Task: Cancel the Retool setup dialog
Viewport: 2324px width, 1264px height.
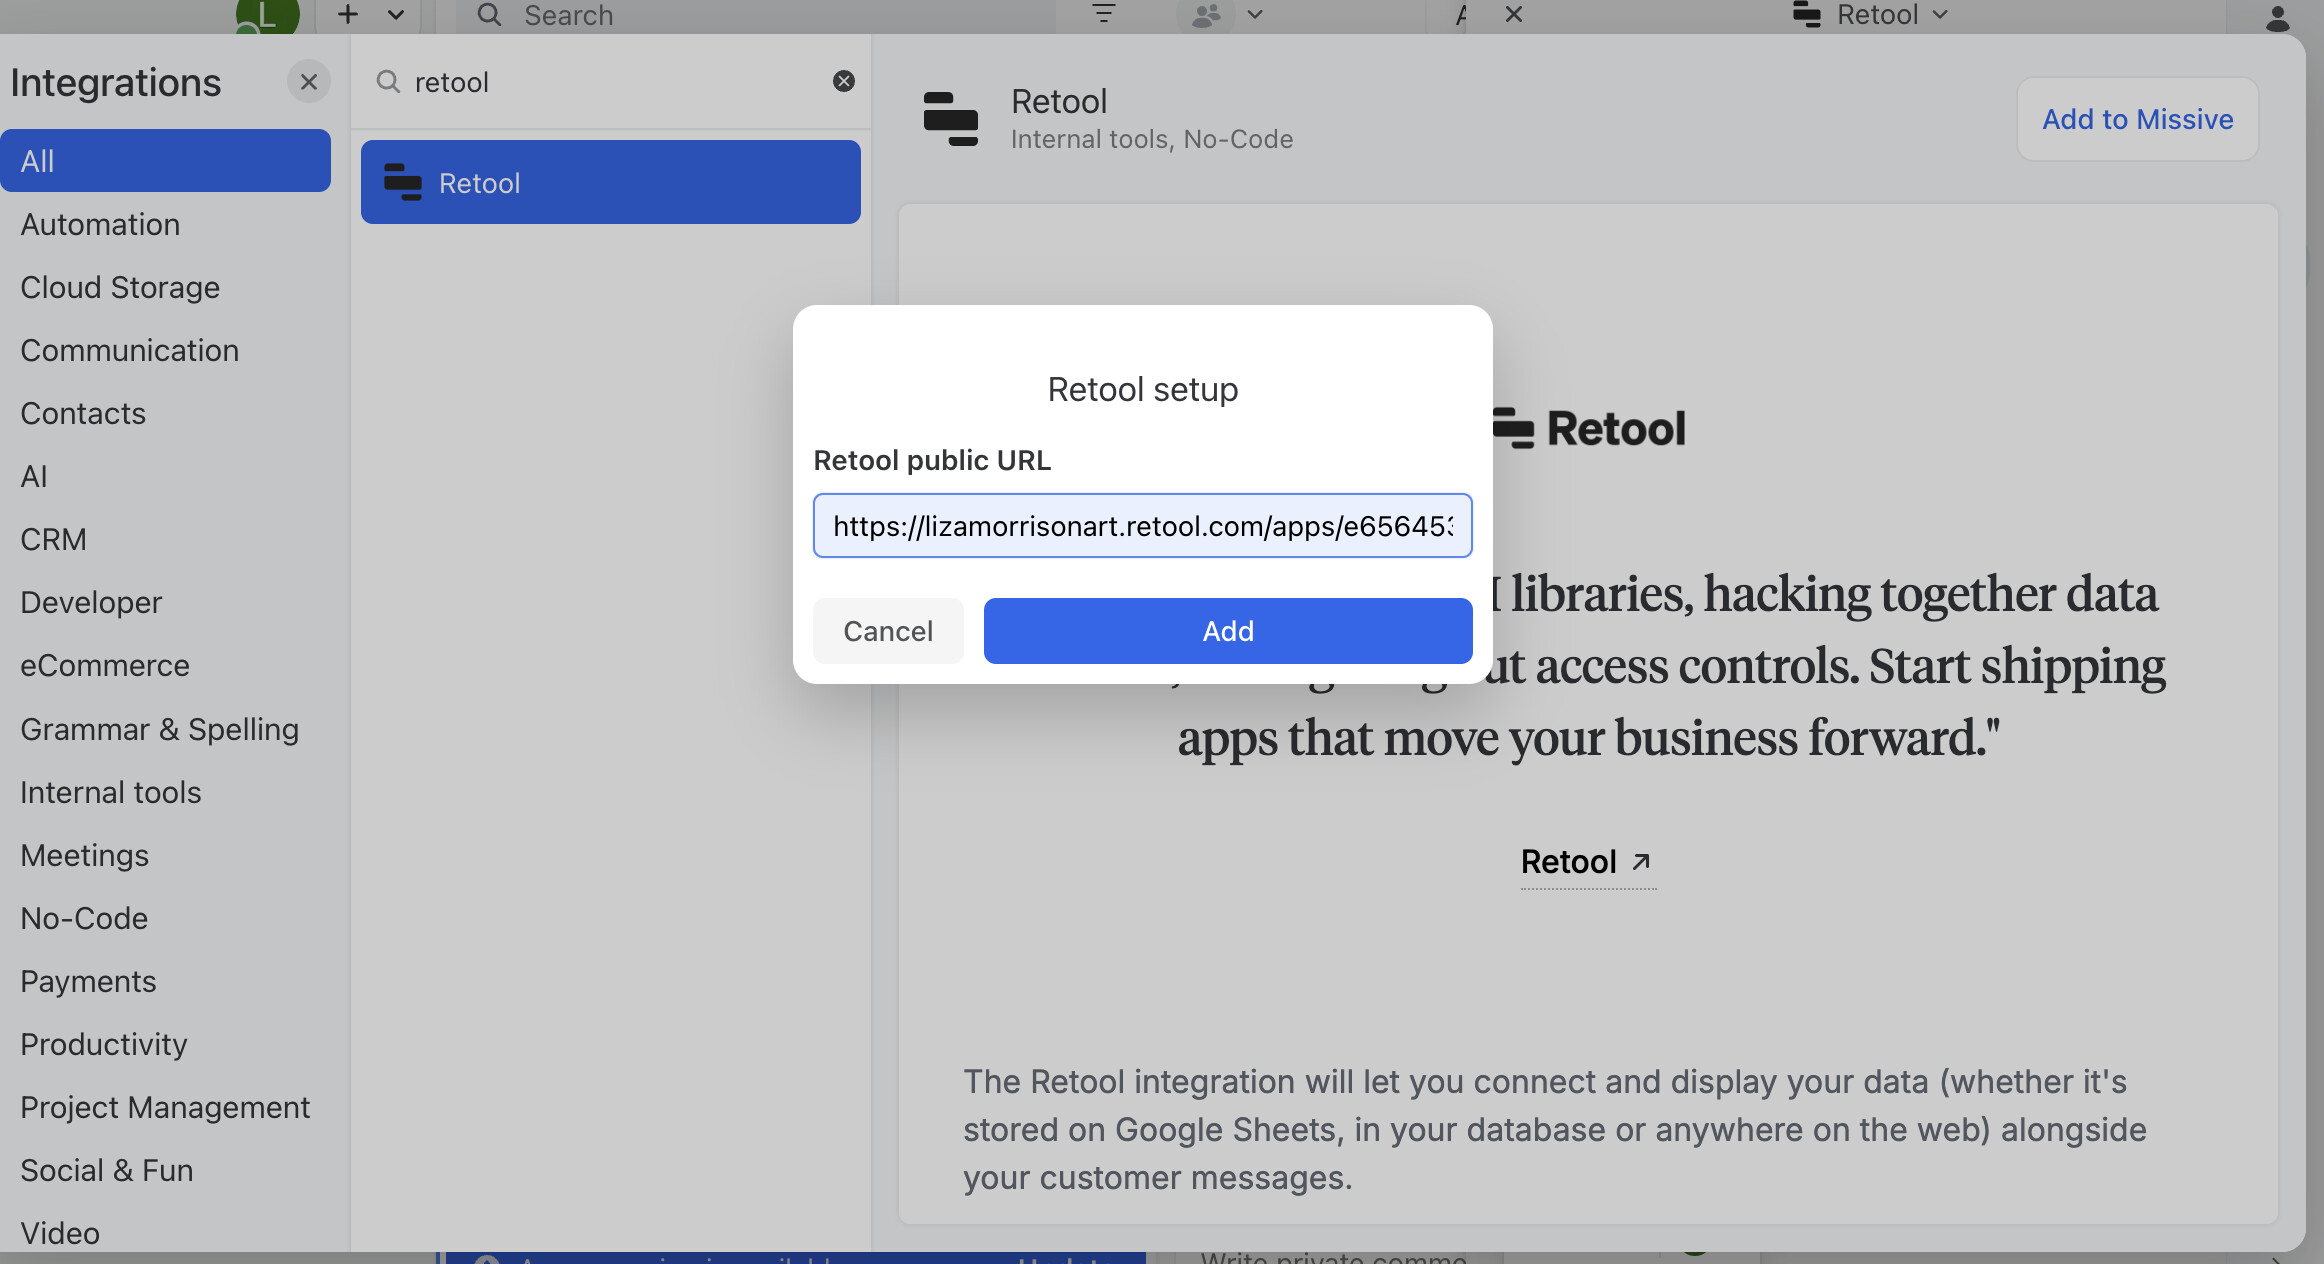Action: coord(887,631)
